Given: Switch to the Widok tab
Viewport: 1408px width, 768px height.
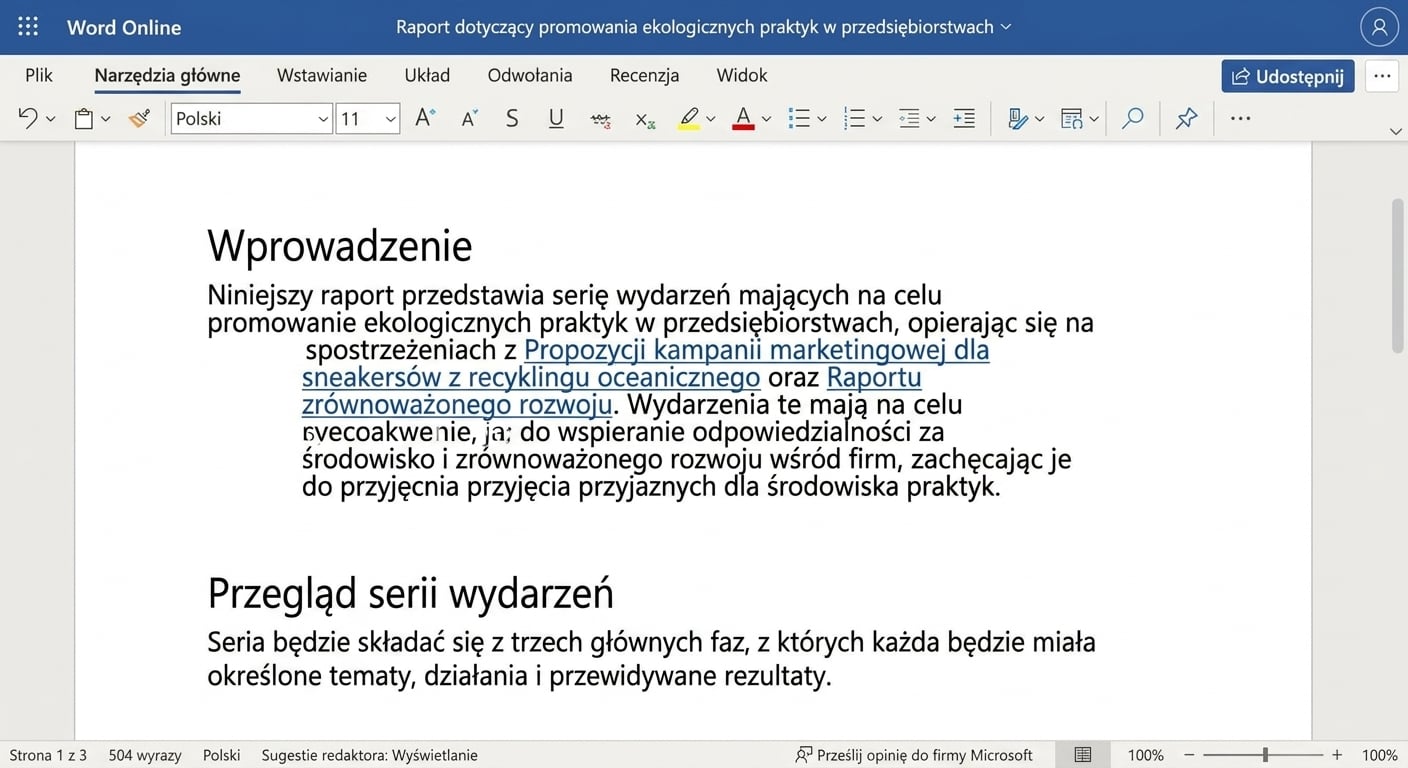Looking at the screenshot, I should tap(742, 75).
